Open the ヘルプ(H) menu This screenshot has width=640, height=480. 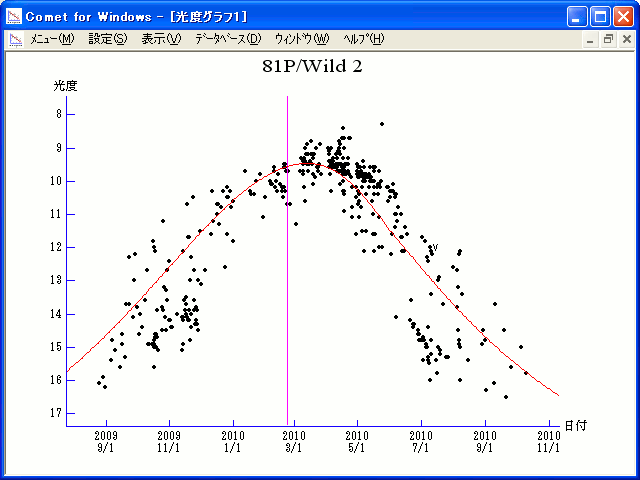tap(364, 39)
